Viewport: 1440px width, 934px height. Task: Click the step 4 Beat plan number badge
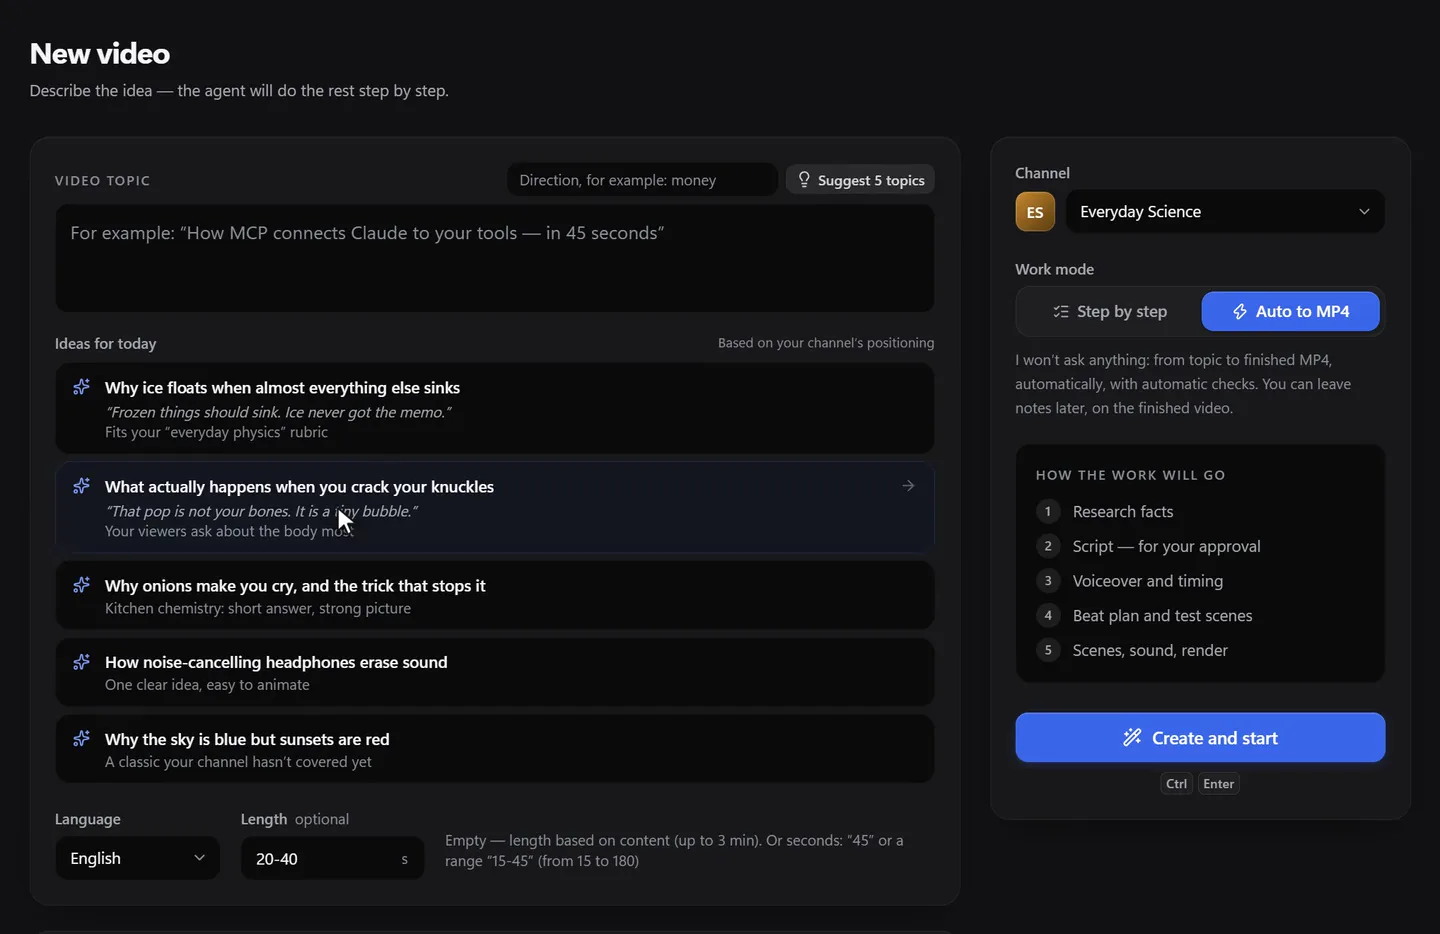pos(1048,616)
